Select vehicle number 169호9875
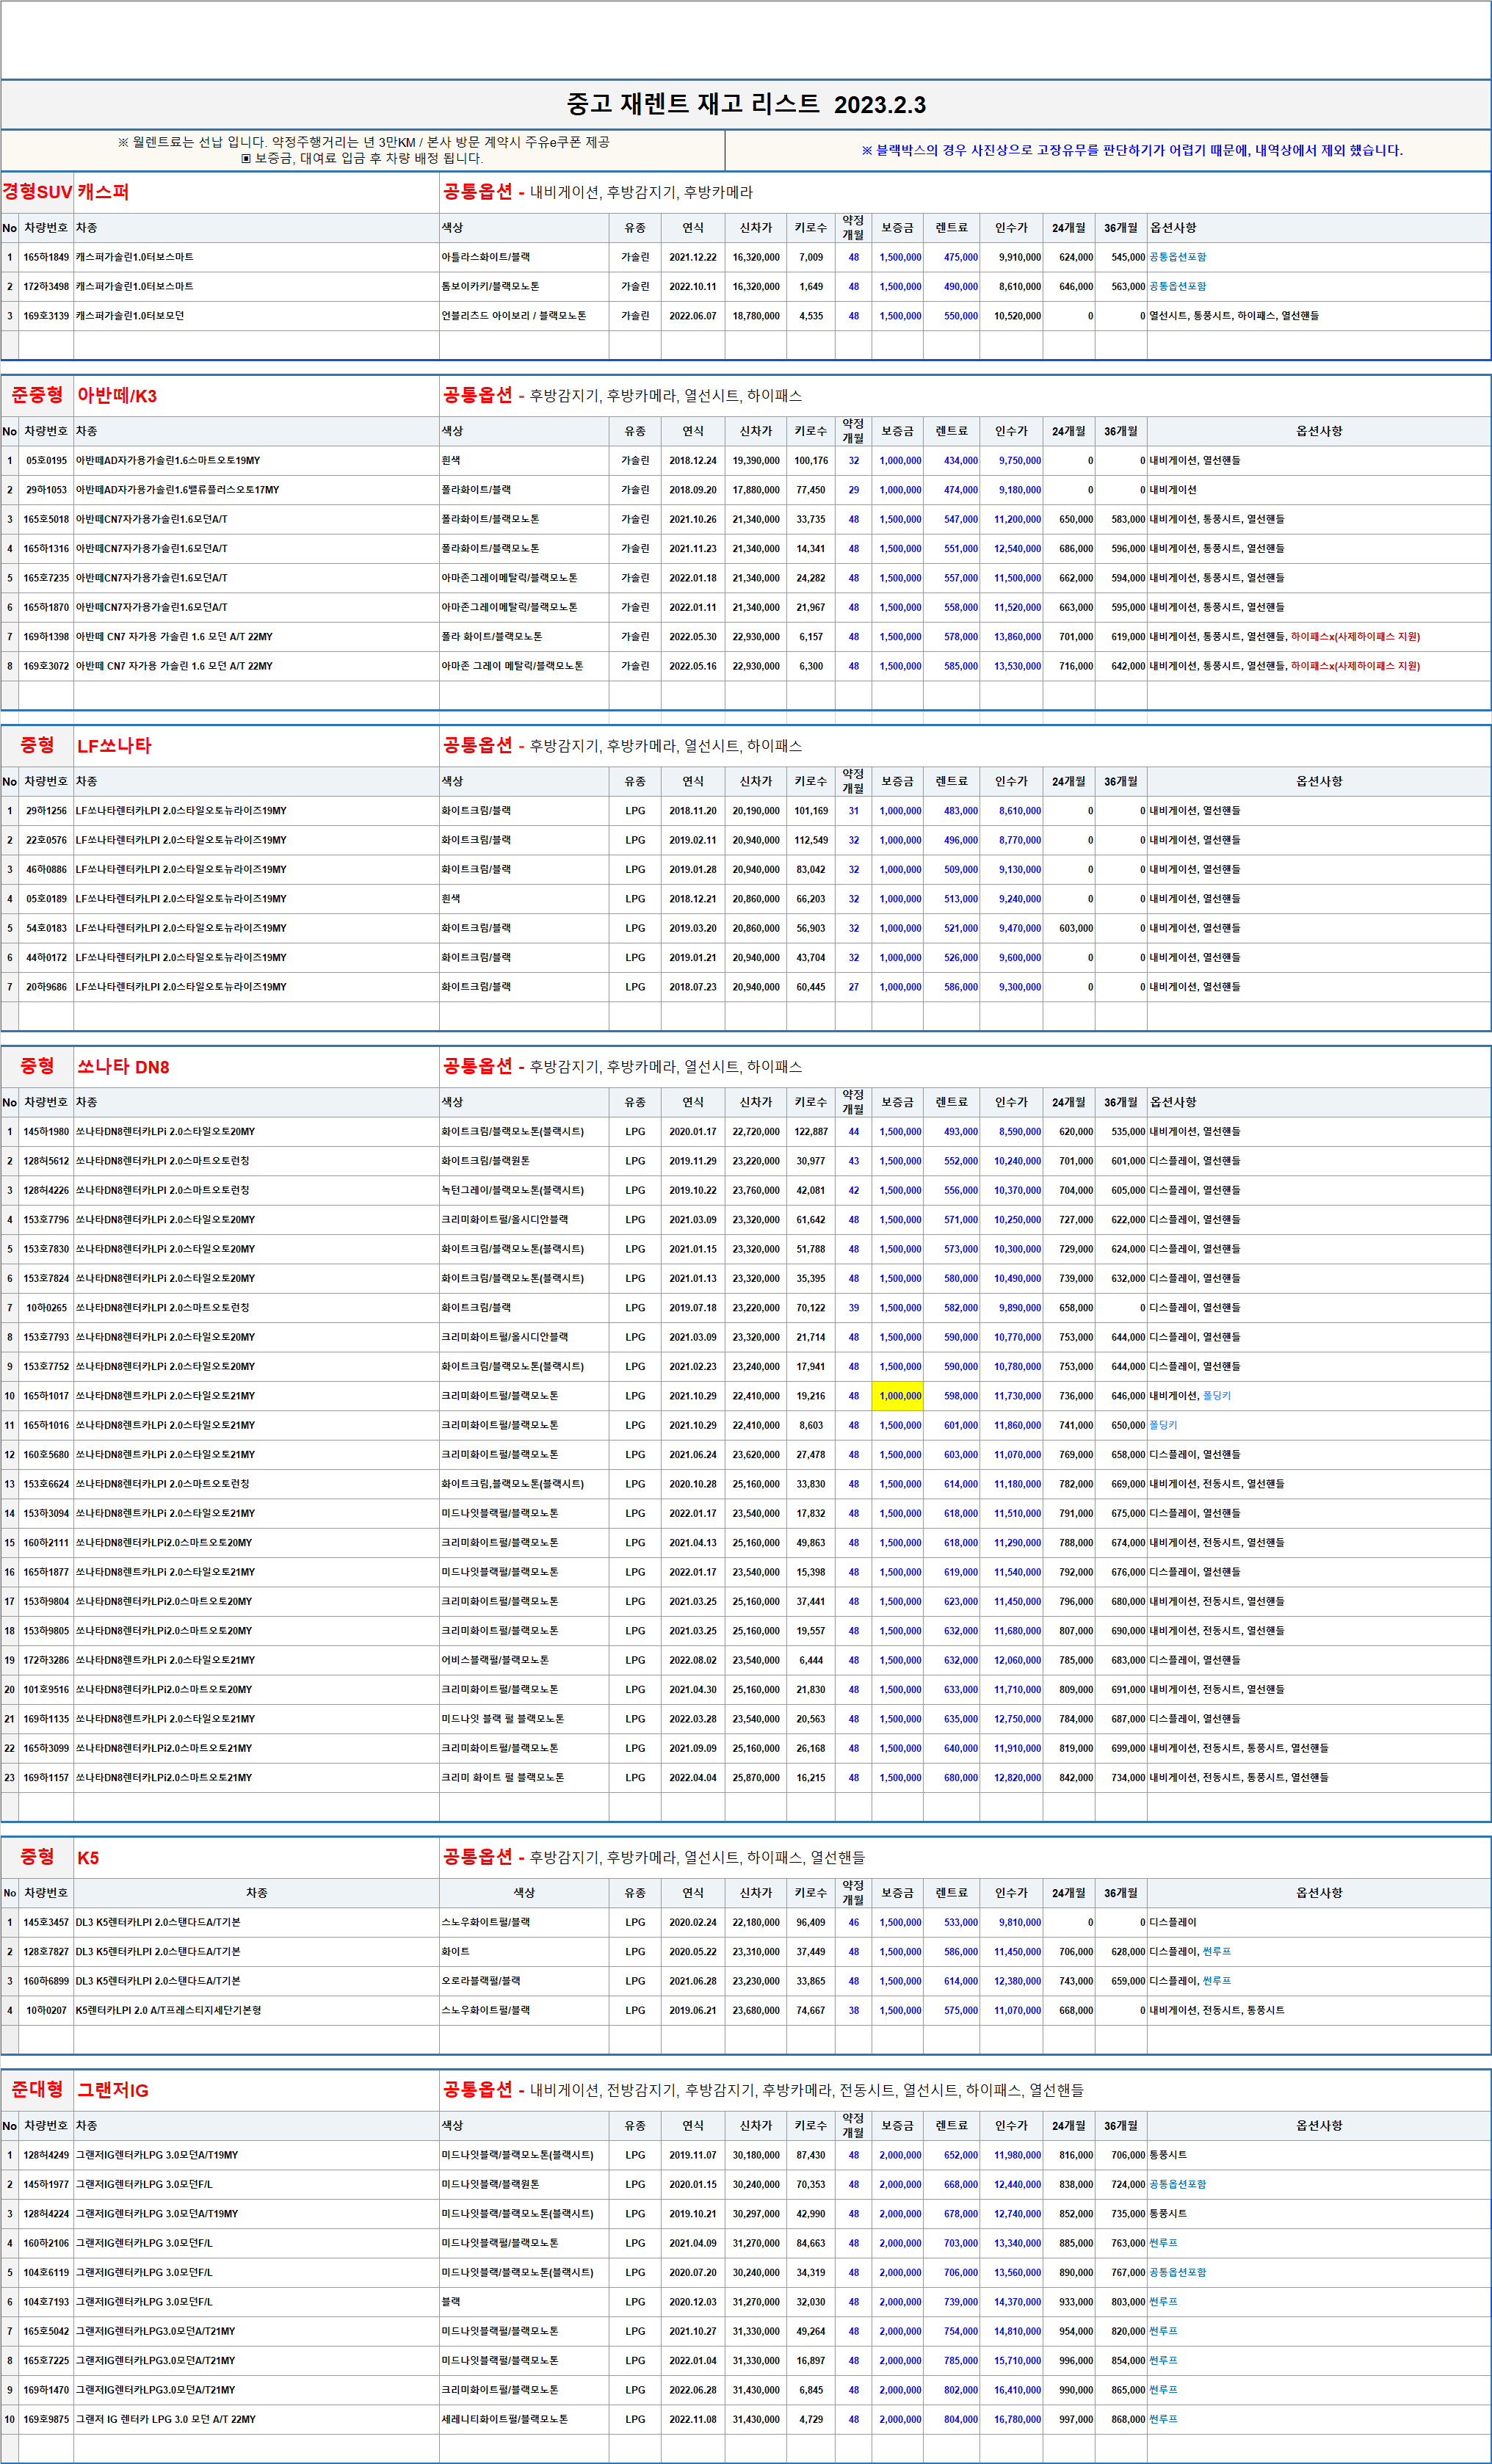Image resolution: width=1492 pixels, height=2464 pixels. (46, 2419)
